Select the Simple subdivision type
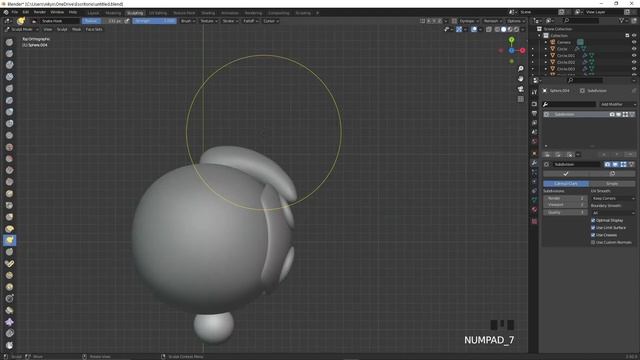Viewport: 640px width, 360px height. coord(612,184)
